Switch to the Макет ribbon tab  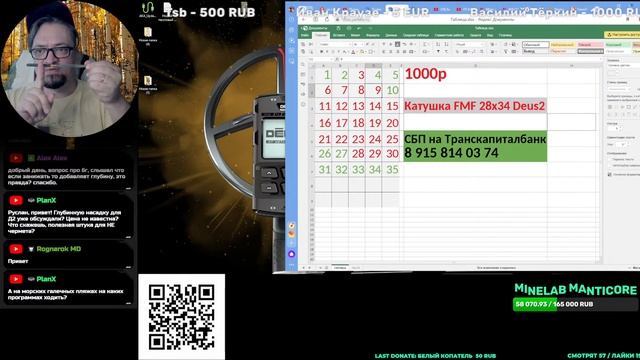point(356,36)
